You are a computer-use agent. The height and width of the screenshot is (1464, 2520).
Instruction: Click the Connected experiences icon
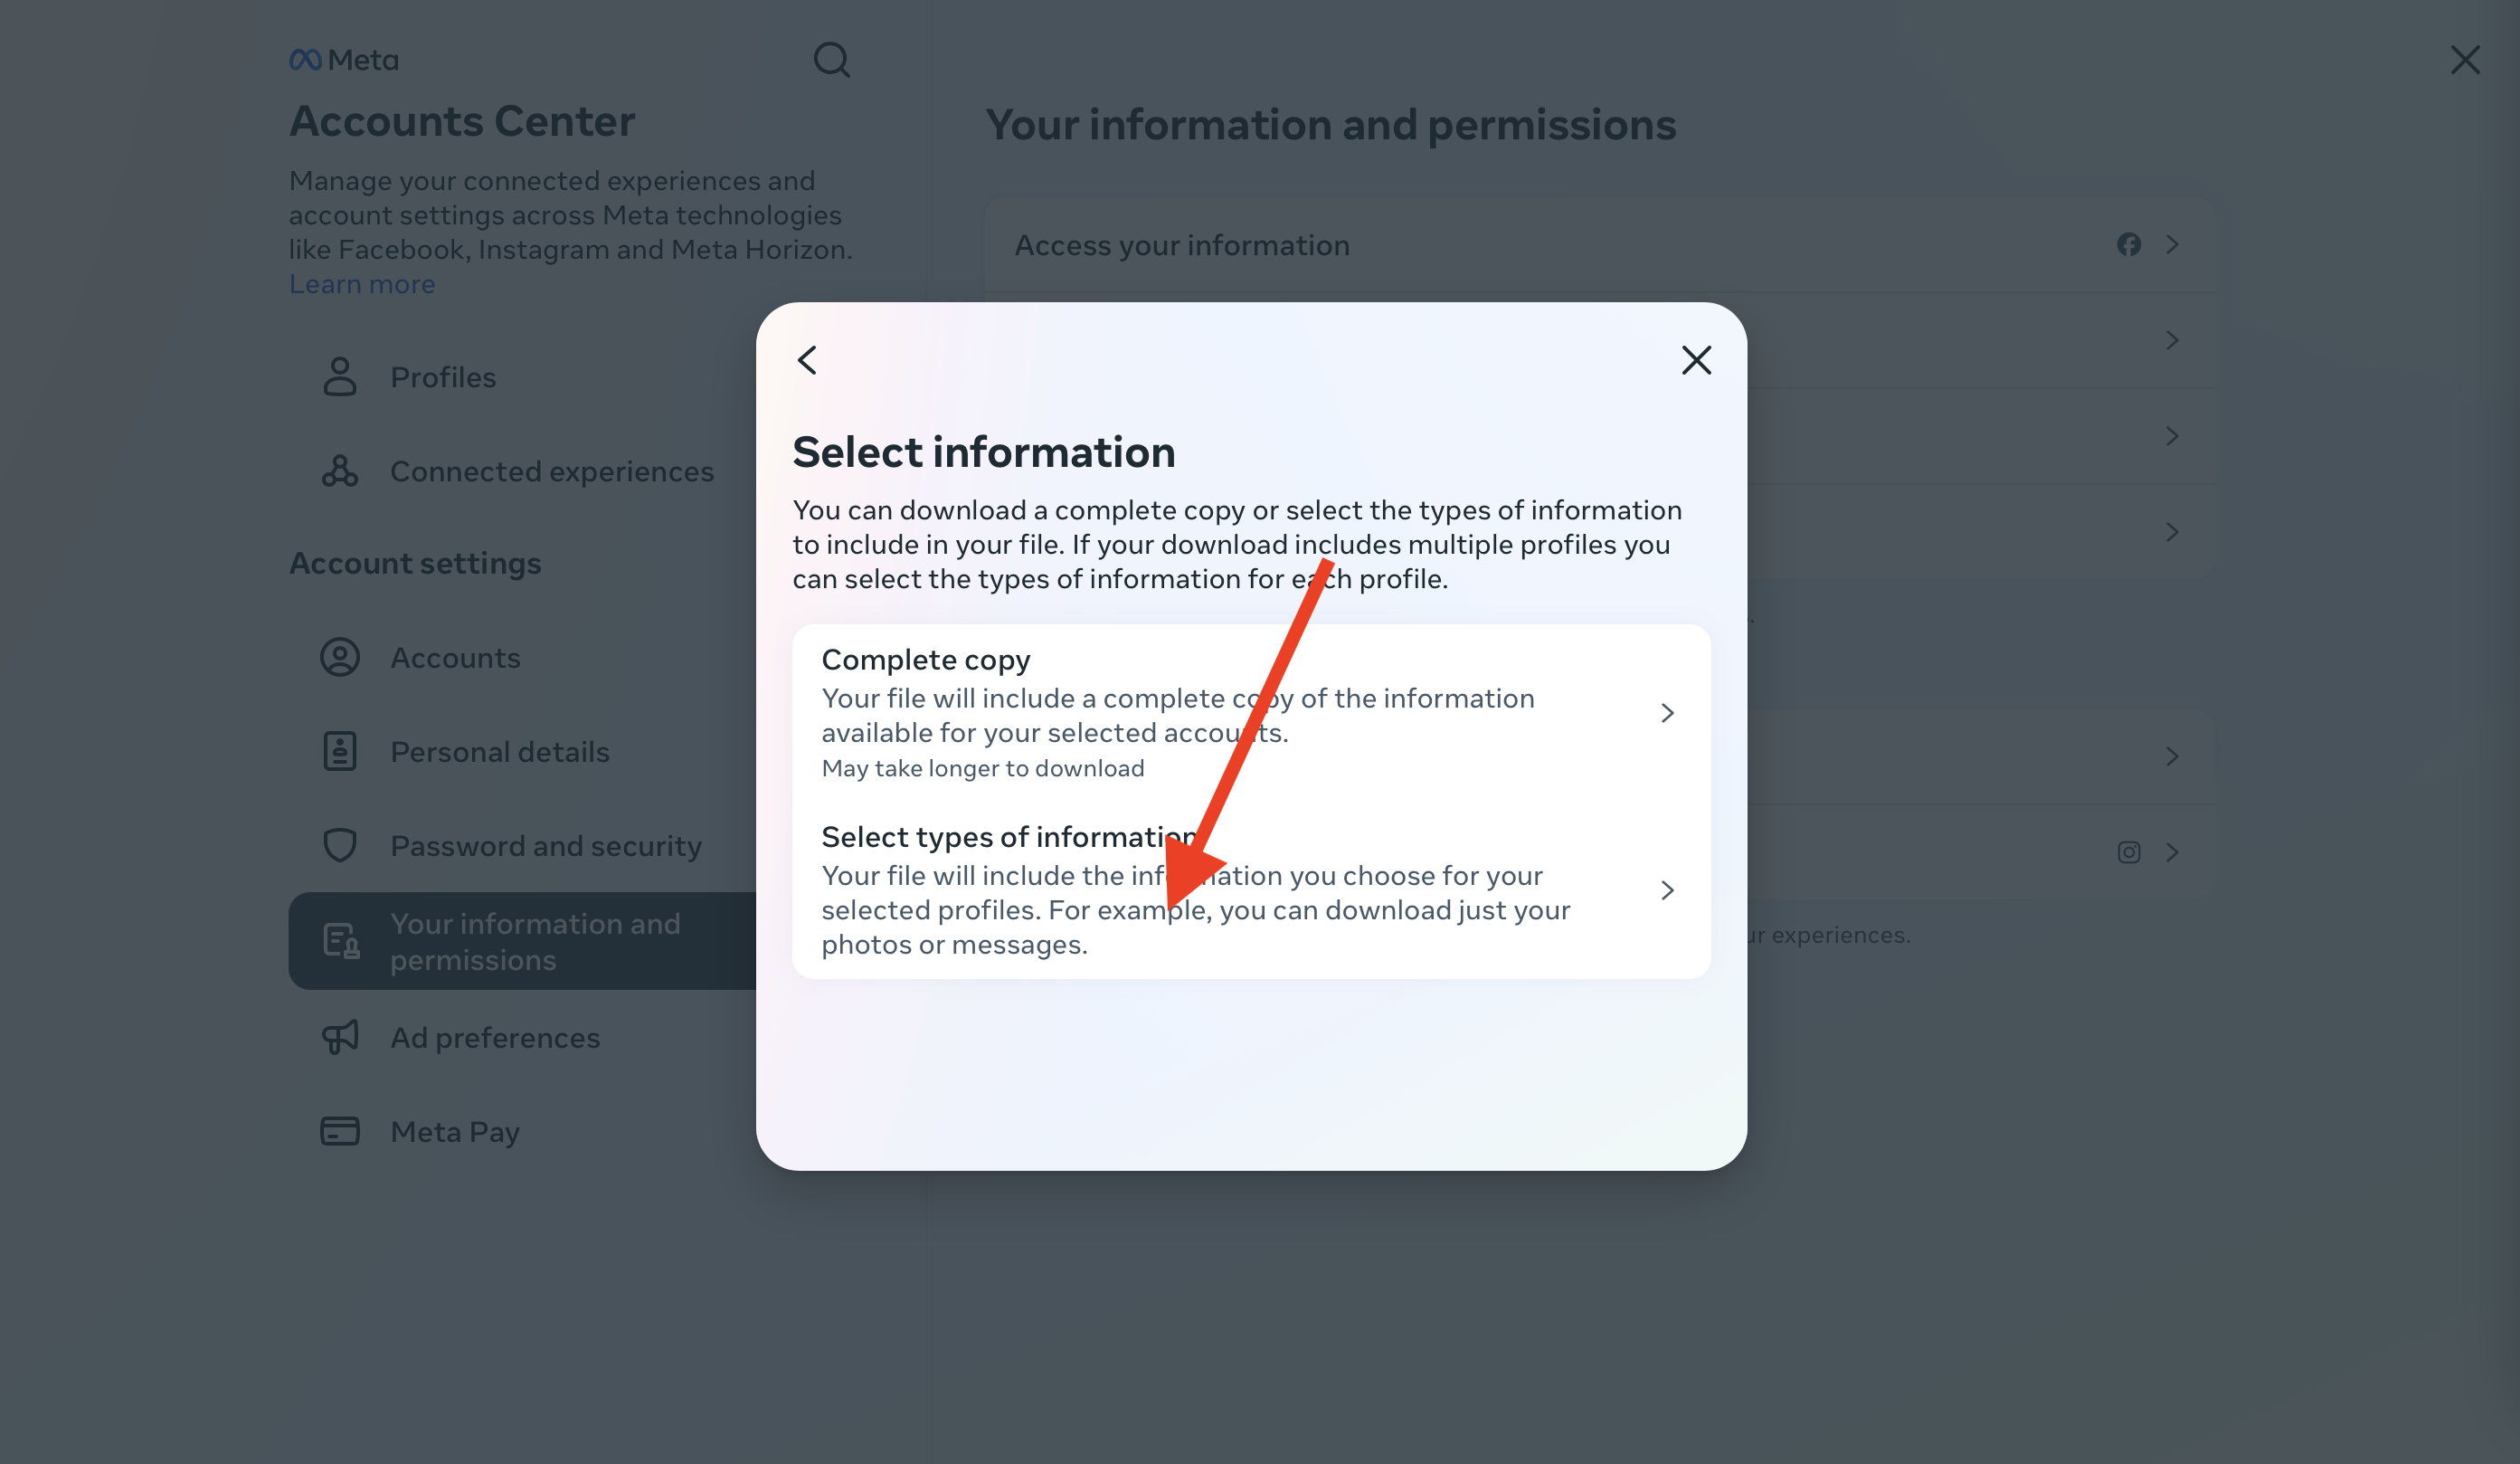point(340,471)
